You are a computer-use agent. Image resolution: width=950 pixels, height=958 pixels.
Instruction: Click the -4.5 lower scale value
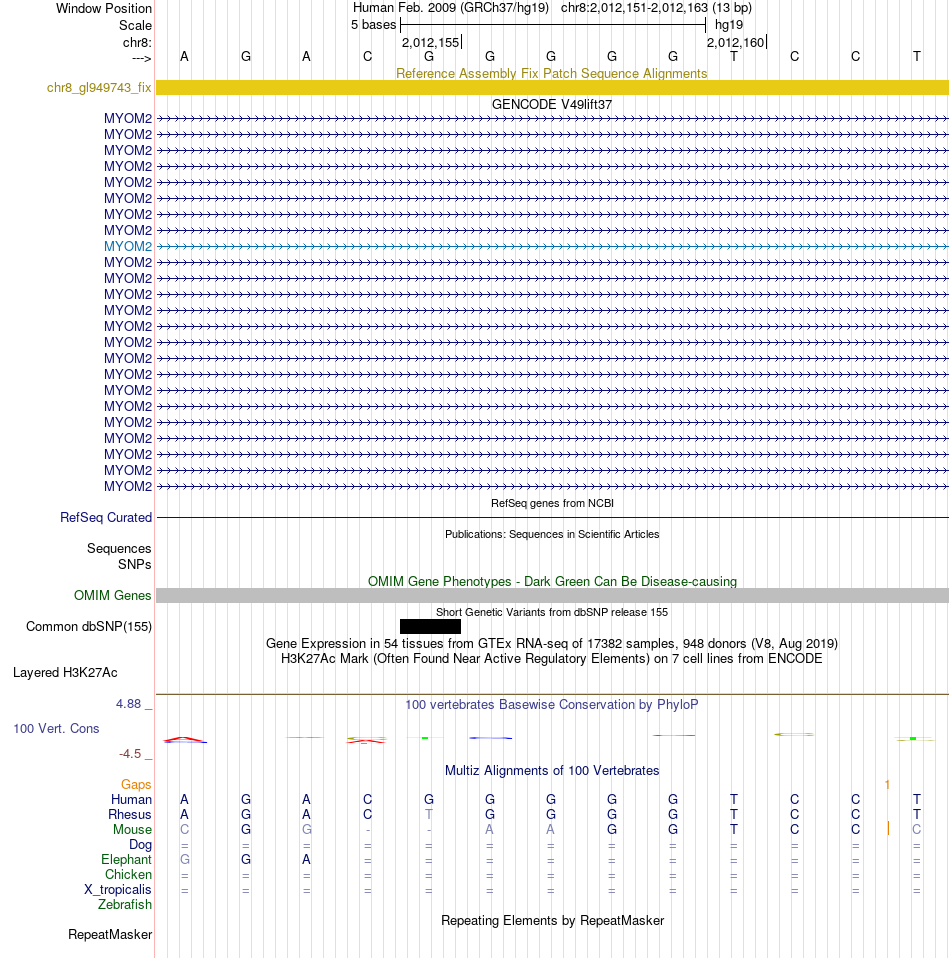point(130,754)
